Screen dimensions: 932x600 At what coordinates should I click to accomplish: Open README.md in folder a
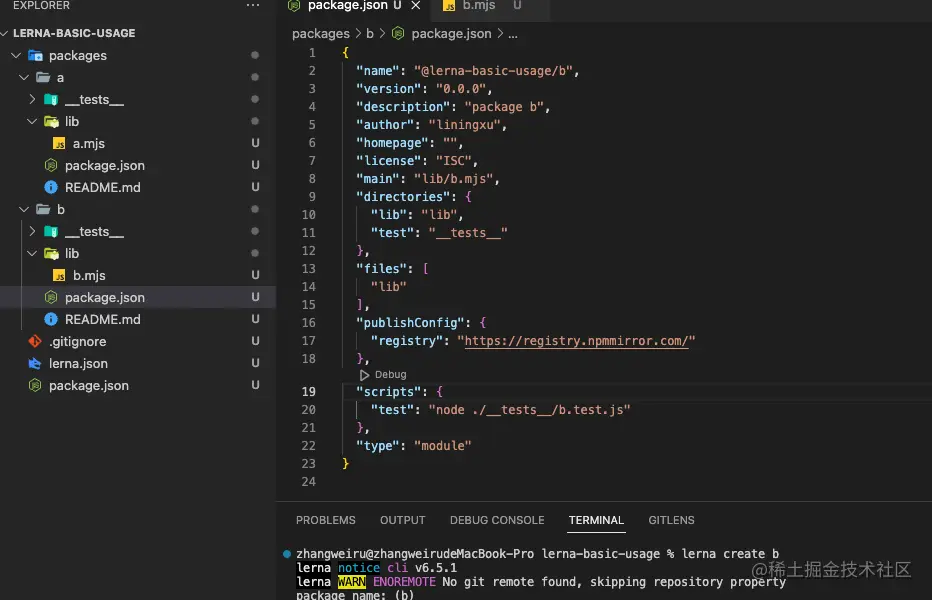(103, 187)
